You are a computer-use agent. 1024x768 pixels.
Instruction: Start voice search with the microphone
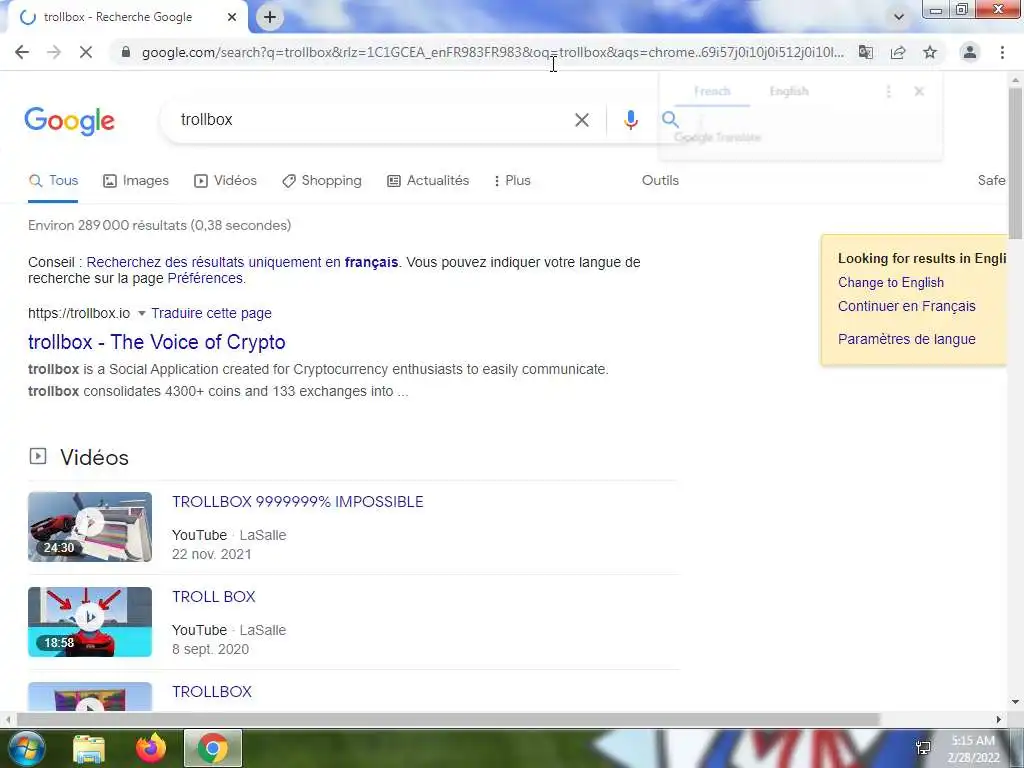tap(630, 120)
